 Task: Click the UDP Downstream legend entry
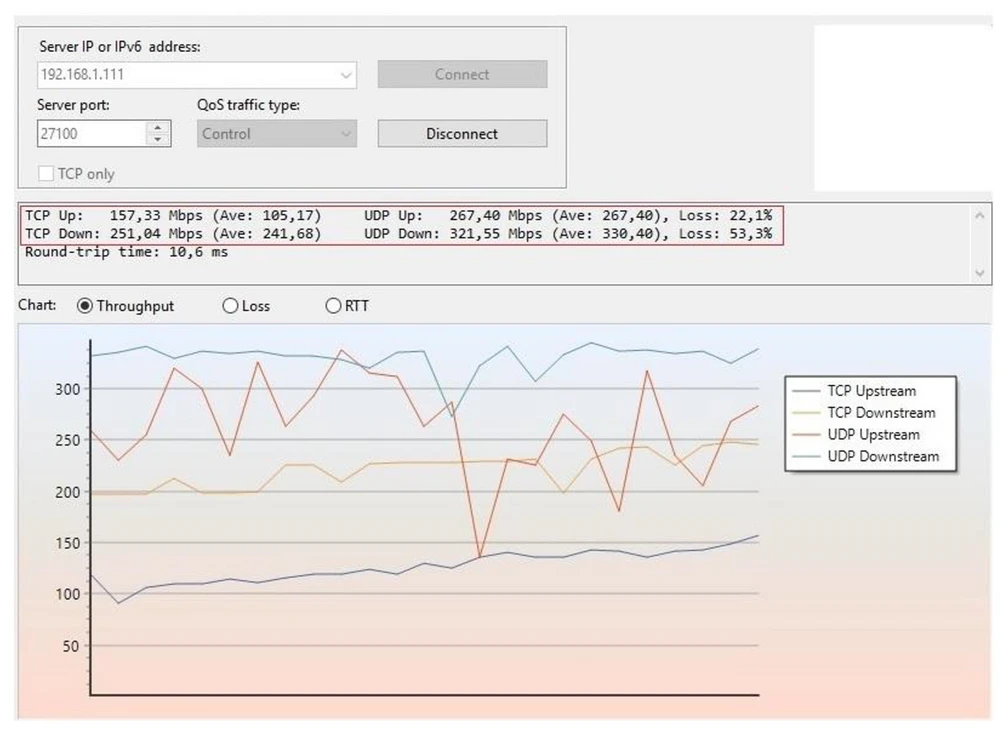[865, 457]
